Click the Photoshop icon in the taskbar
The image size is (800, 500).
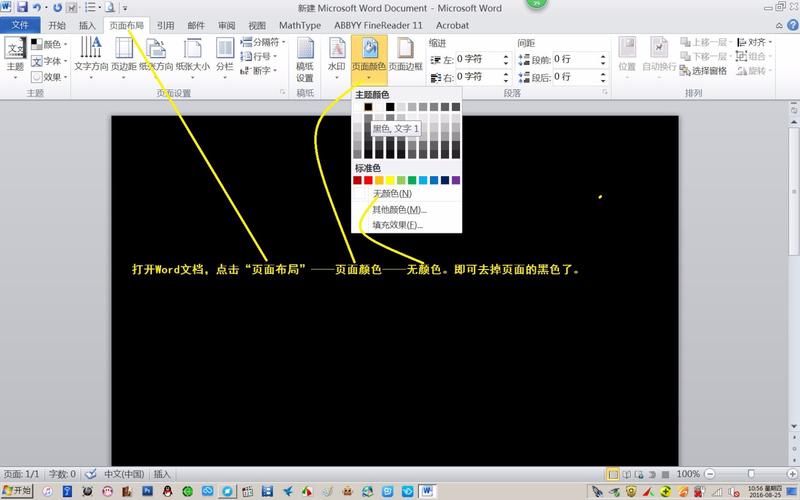pyautogui.click(x=147, y=491)
